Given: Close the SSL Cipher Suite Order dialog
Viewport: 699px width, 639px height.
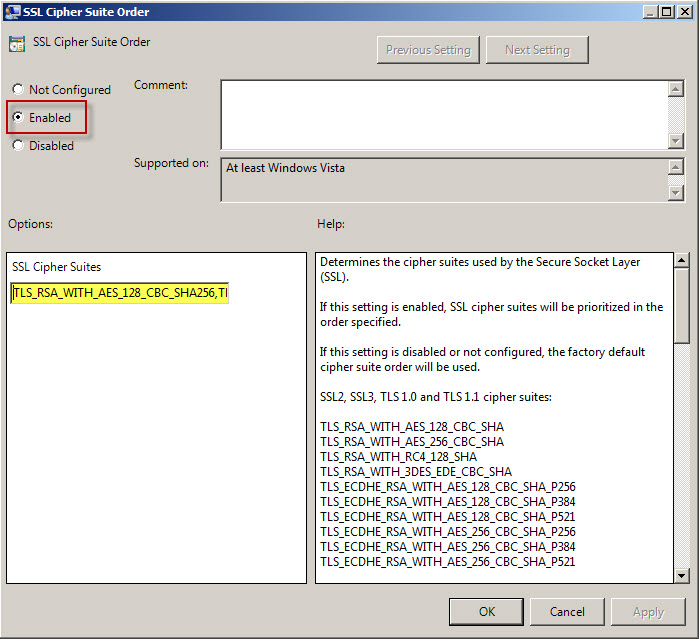Looking at the screenshot, I should (684, 11).
